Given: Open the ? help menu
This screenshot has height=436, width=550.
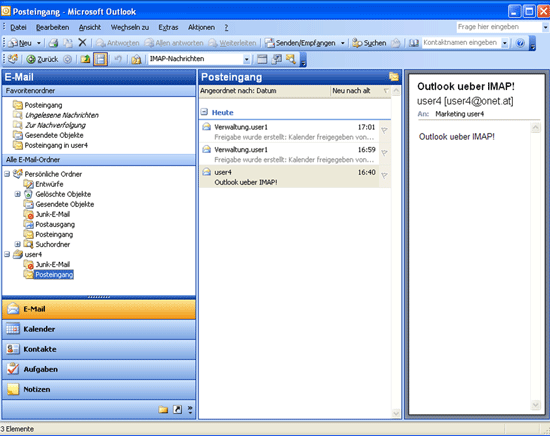Looking at the screenshot, I should click(x=226, y=27).
